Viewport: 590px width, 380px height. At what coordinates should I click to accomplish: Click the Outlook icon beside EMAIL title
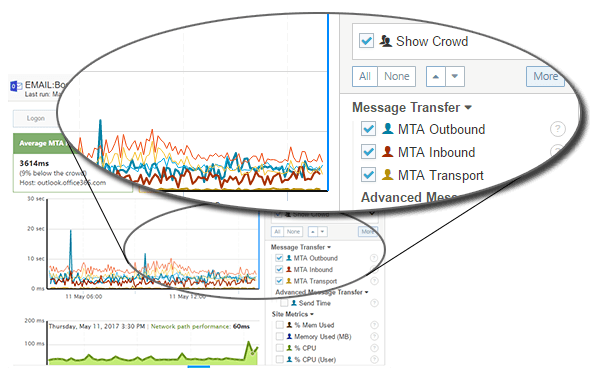15,86
